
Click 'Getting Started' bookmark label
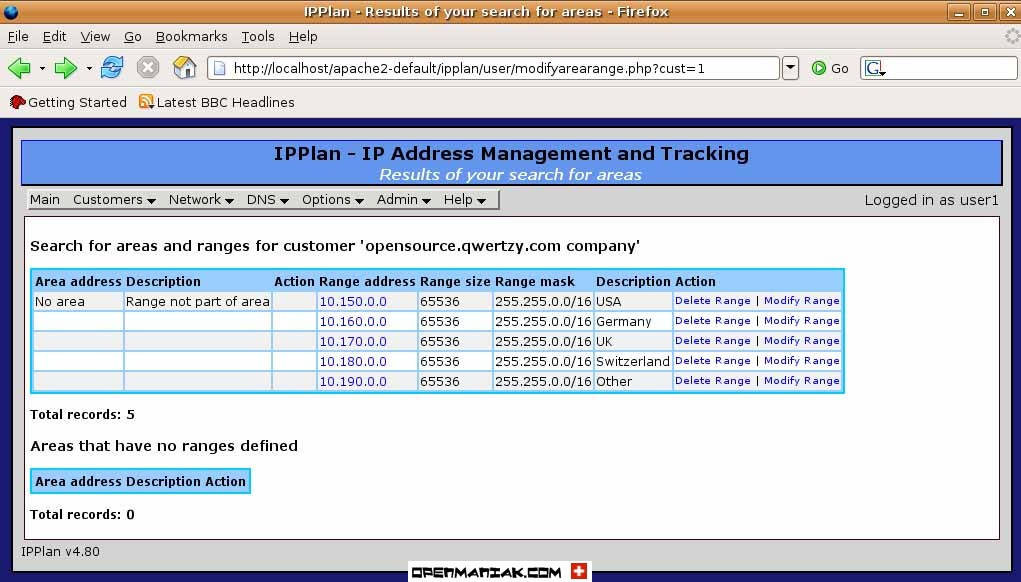click(x=77, y=102)
